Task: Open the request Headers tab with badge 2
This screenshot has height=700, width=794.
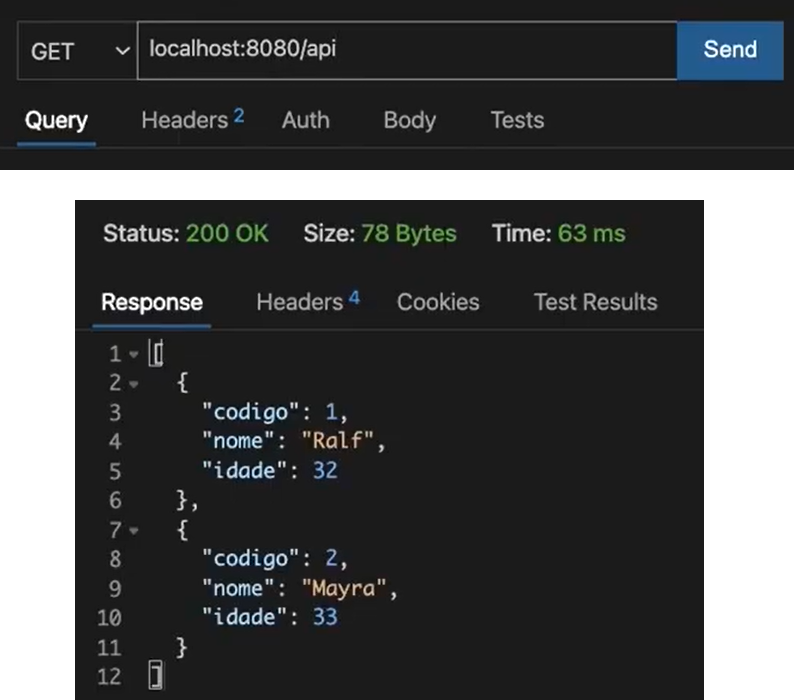Action: click(192, 121)
